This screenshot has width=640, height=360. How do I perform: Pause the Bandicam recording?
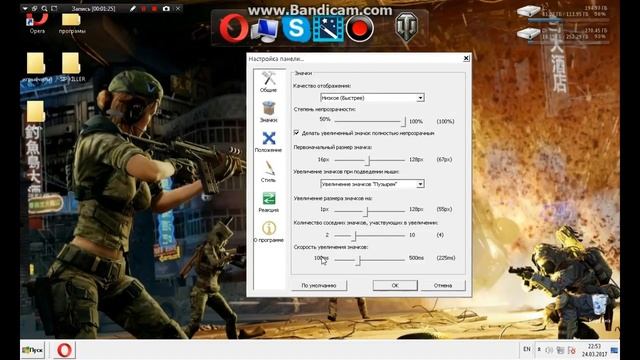pyautogui.click(x=144, y=8)
